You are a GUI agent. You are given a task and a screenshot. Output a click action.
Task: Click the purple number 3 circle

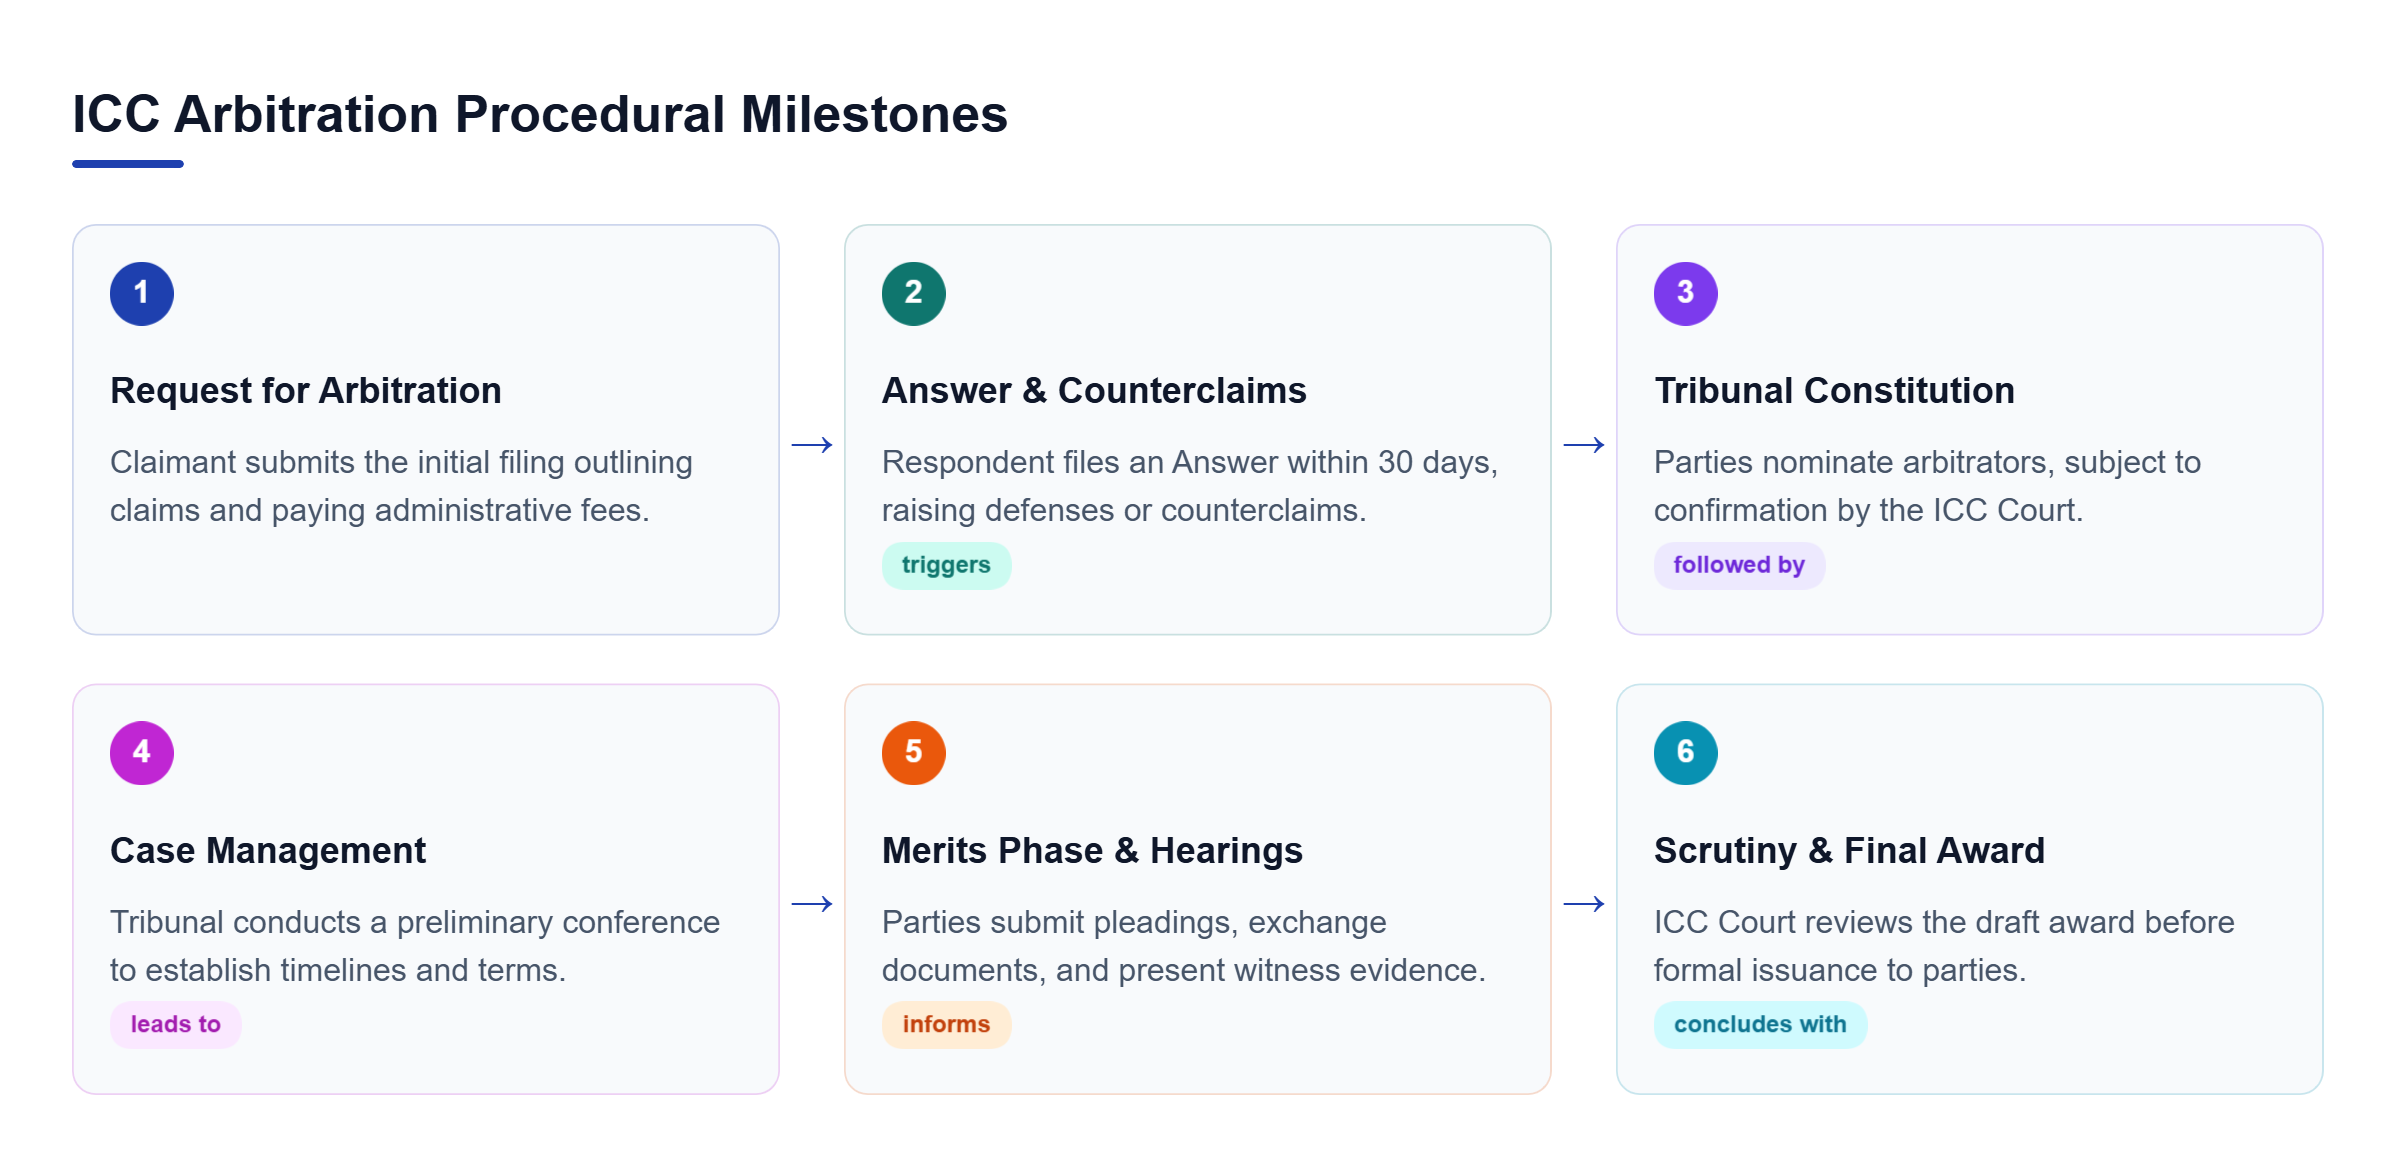1686,293
